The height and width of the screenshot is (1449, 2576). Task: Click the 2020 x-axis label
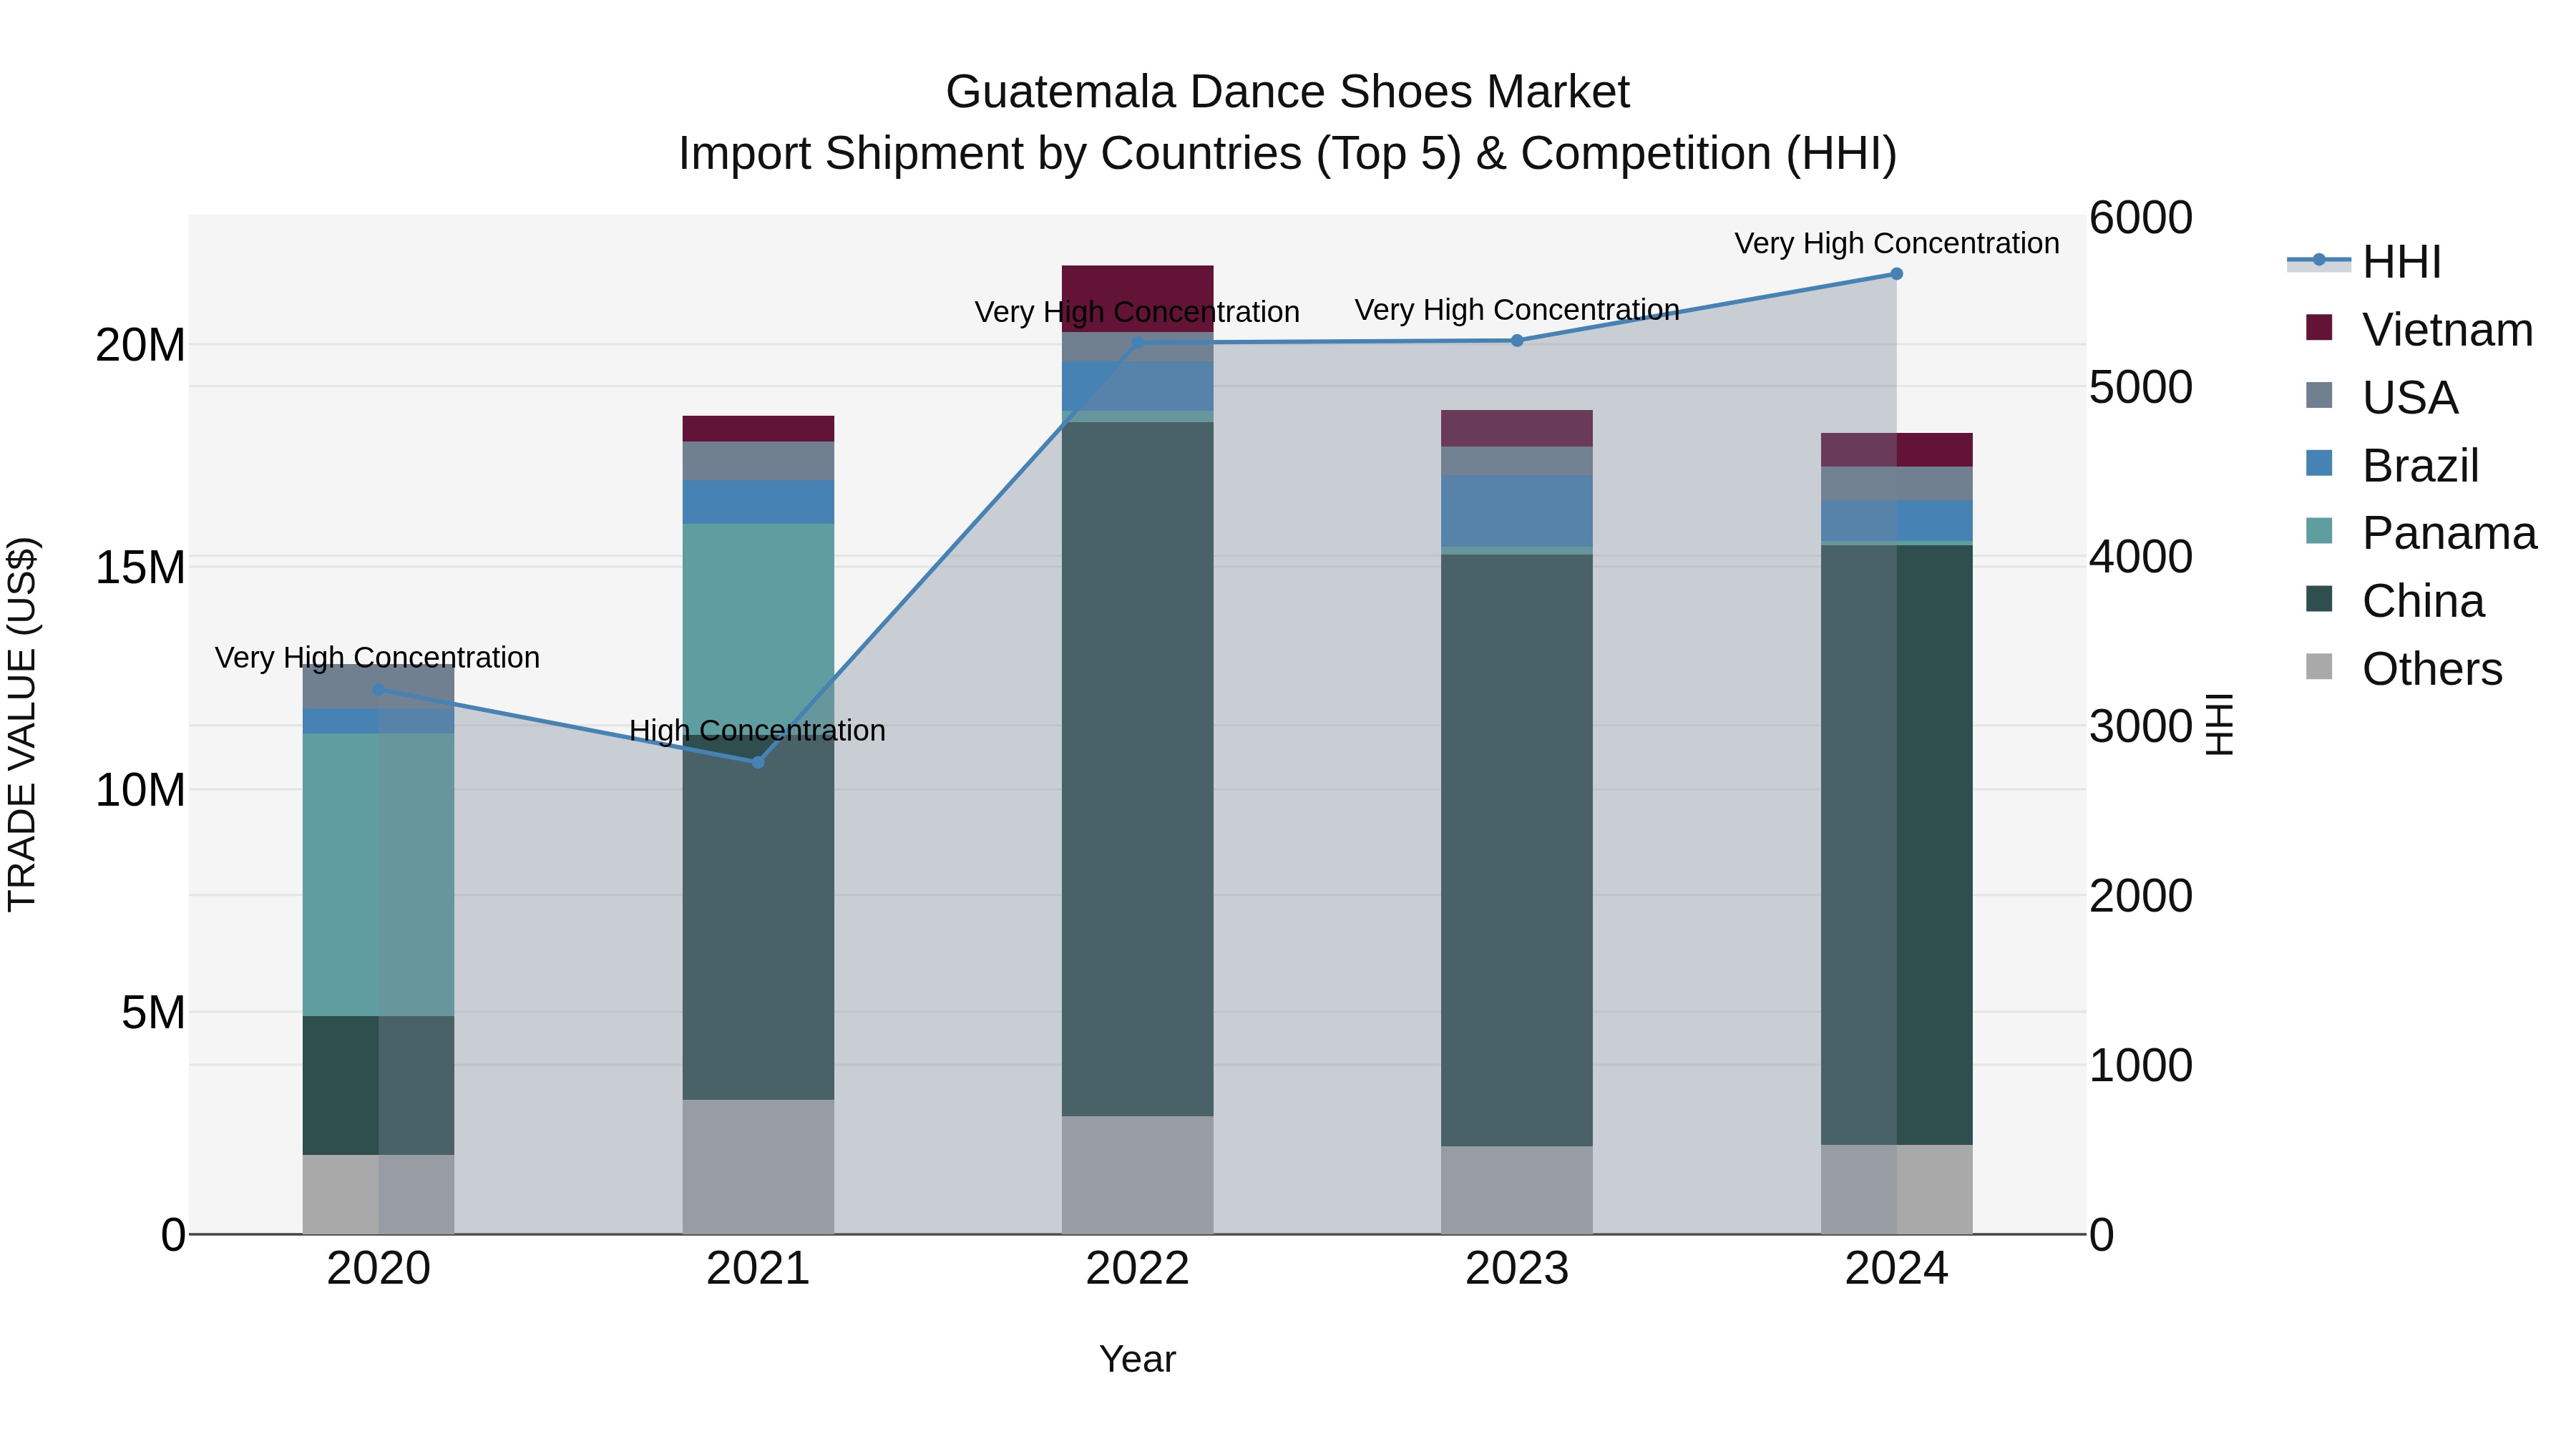[378, 1269]
